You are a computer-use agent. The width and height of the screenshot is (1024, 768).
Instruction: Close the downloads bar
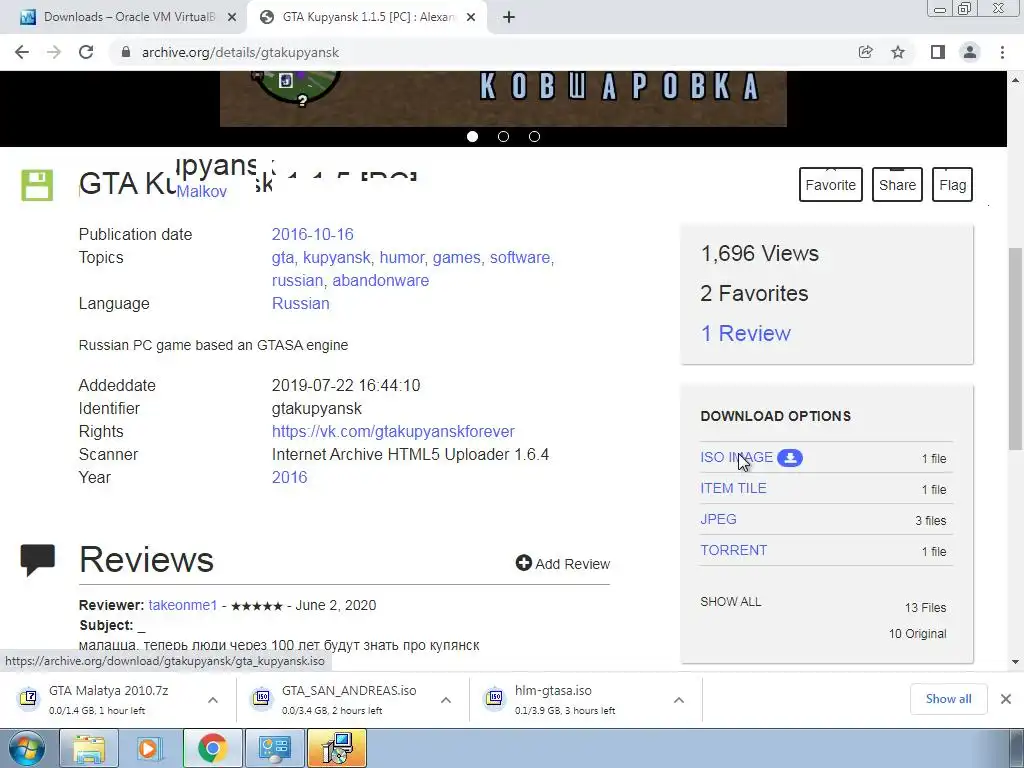point(1006,699)
